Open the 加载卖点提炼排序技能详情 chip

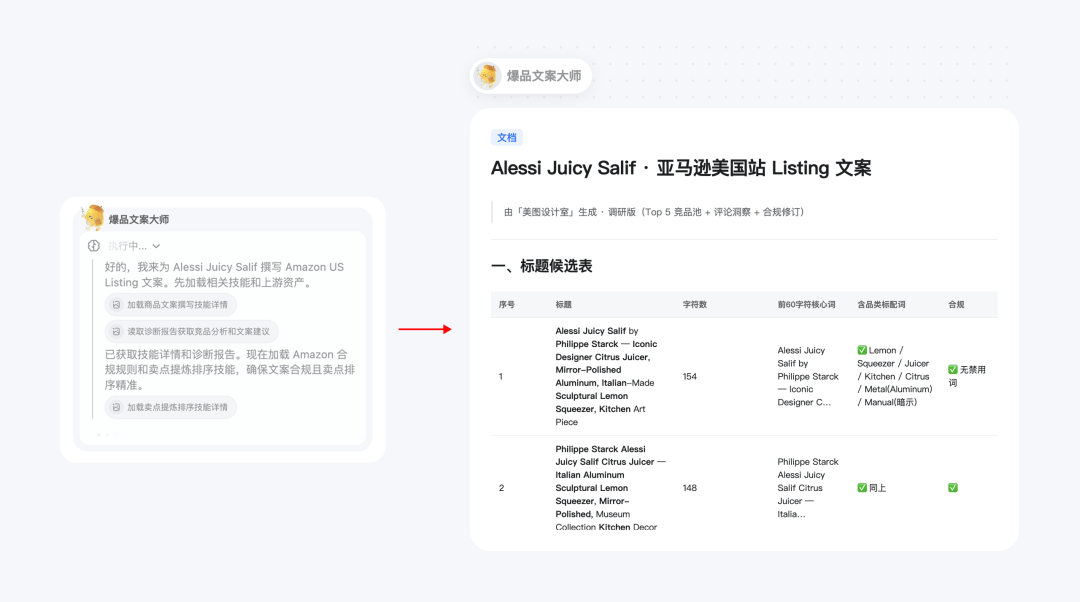click(x=171, y=407)
